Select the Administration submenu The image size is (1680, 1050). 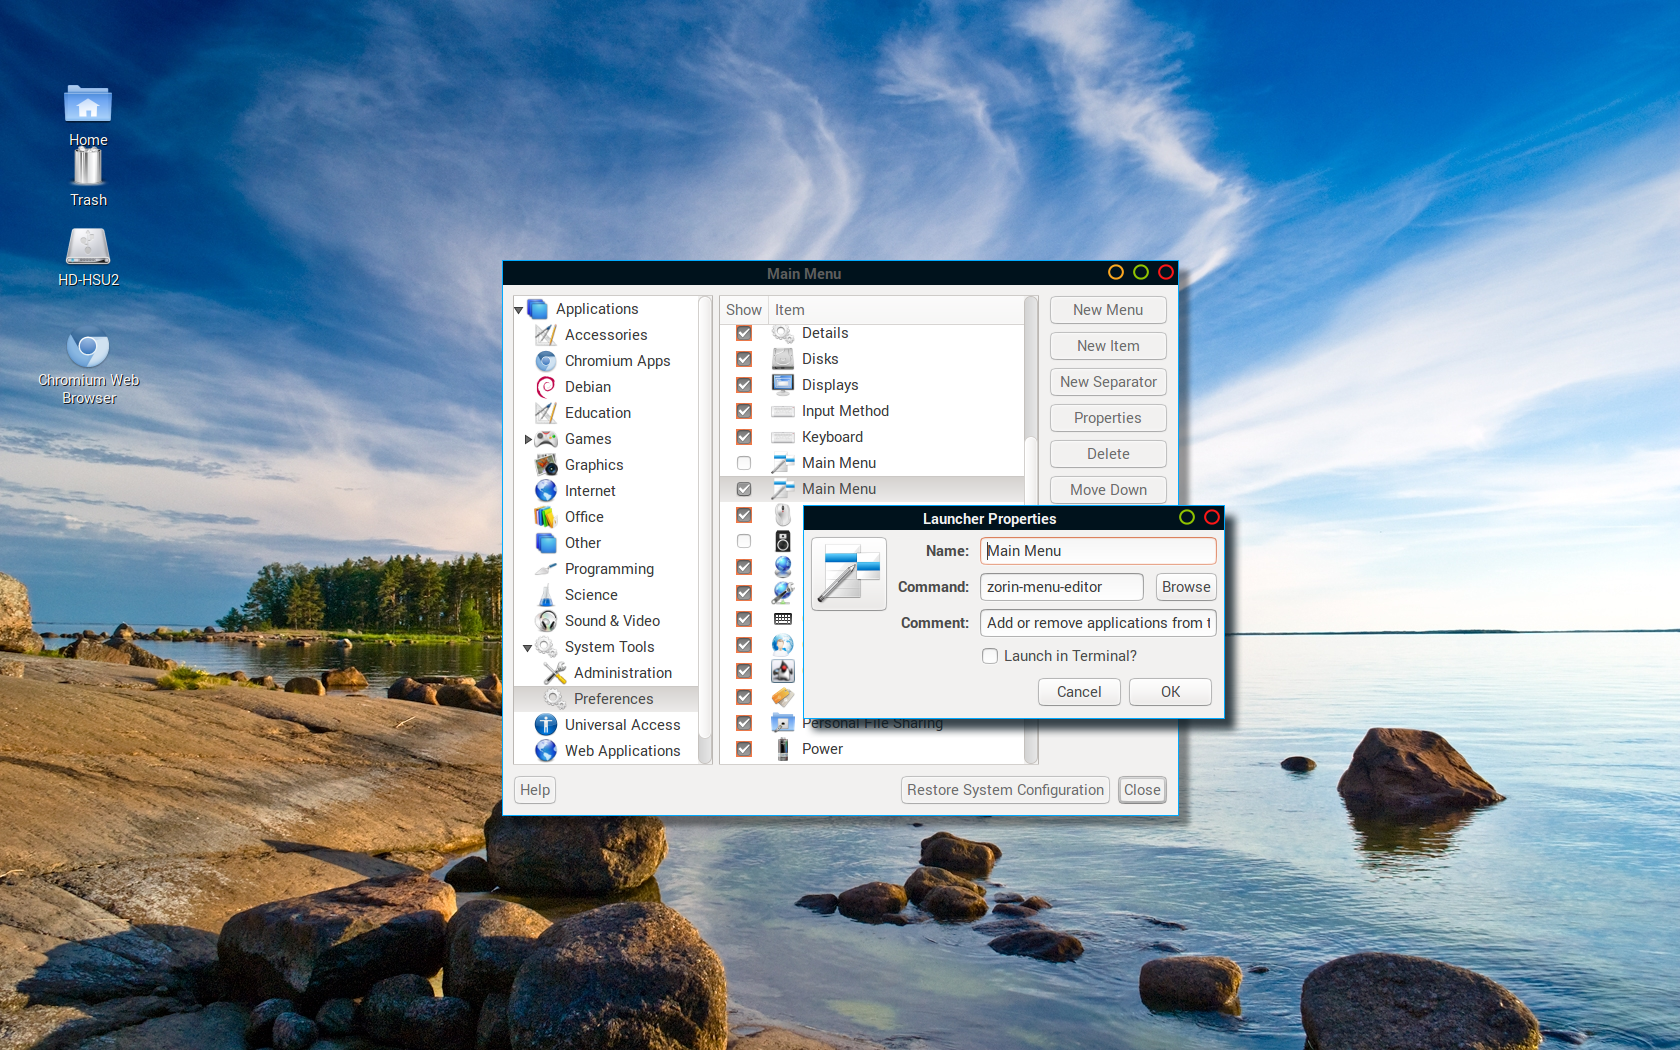click(x=622, y=673)
